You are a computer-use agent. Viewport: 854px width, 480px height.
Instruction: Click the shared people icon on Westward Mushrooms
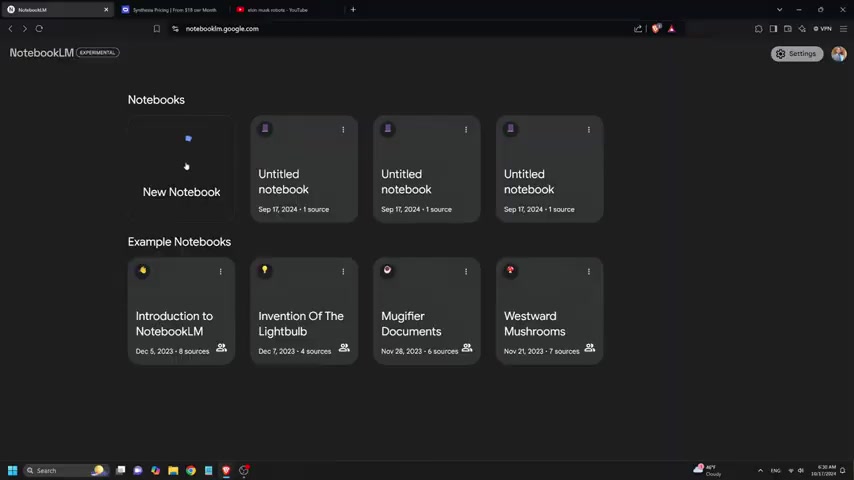(x=590, y=348)
